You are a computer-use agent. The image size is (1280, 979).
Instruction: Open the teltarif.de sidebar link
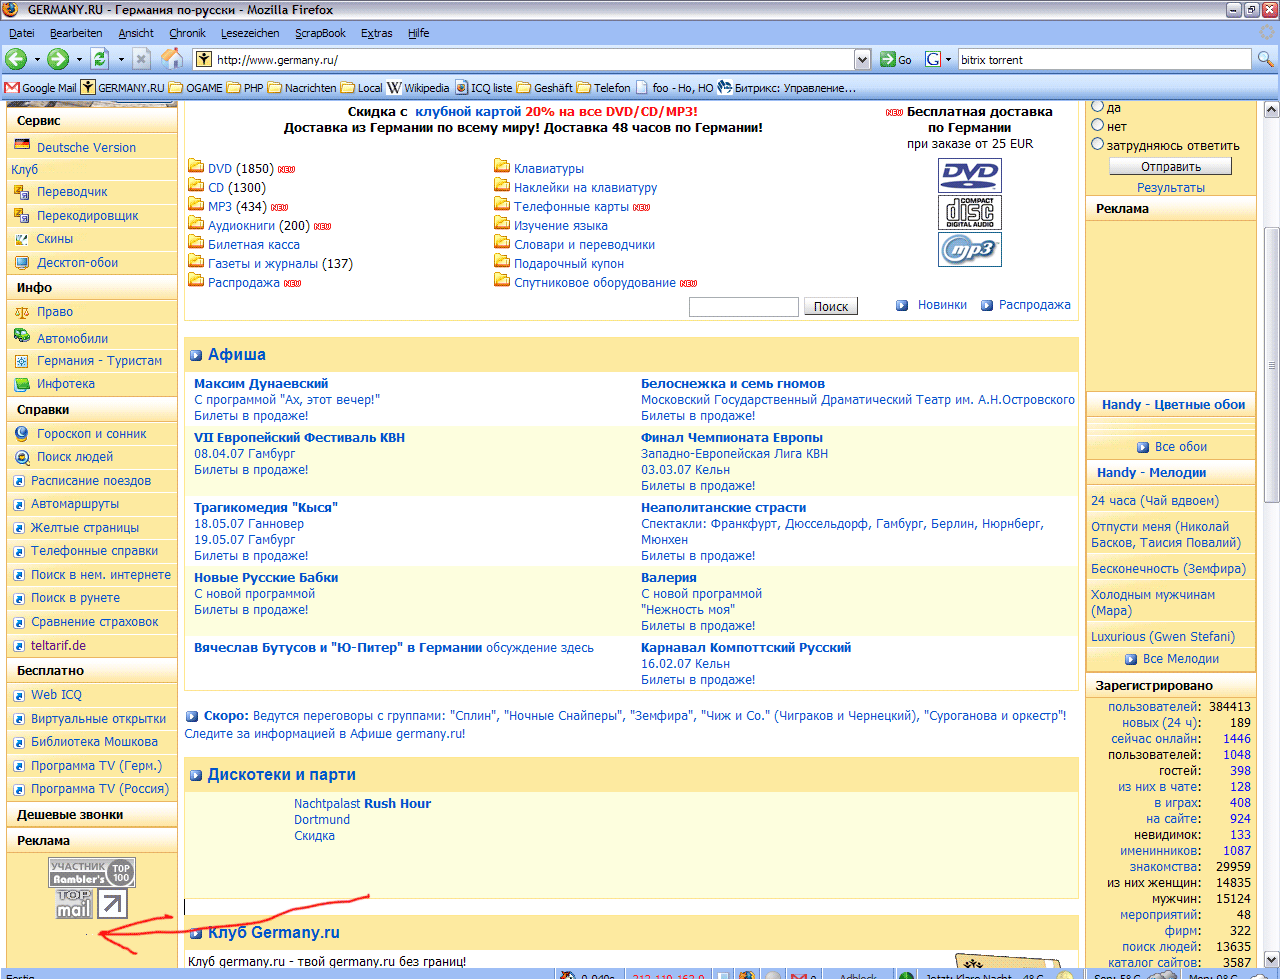(59, 646)
